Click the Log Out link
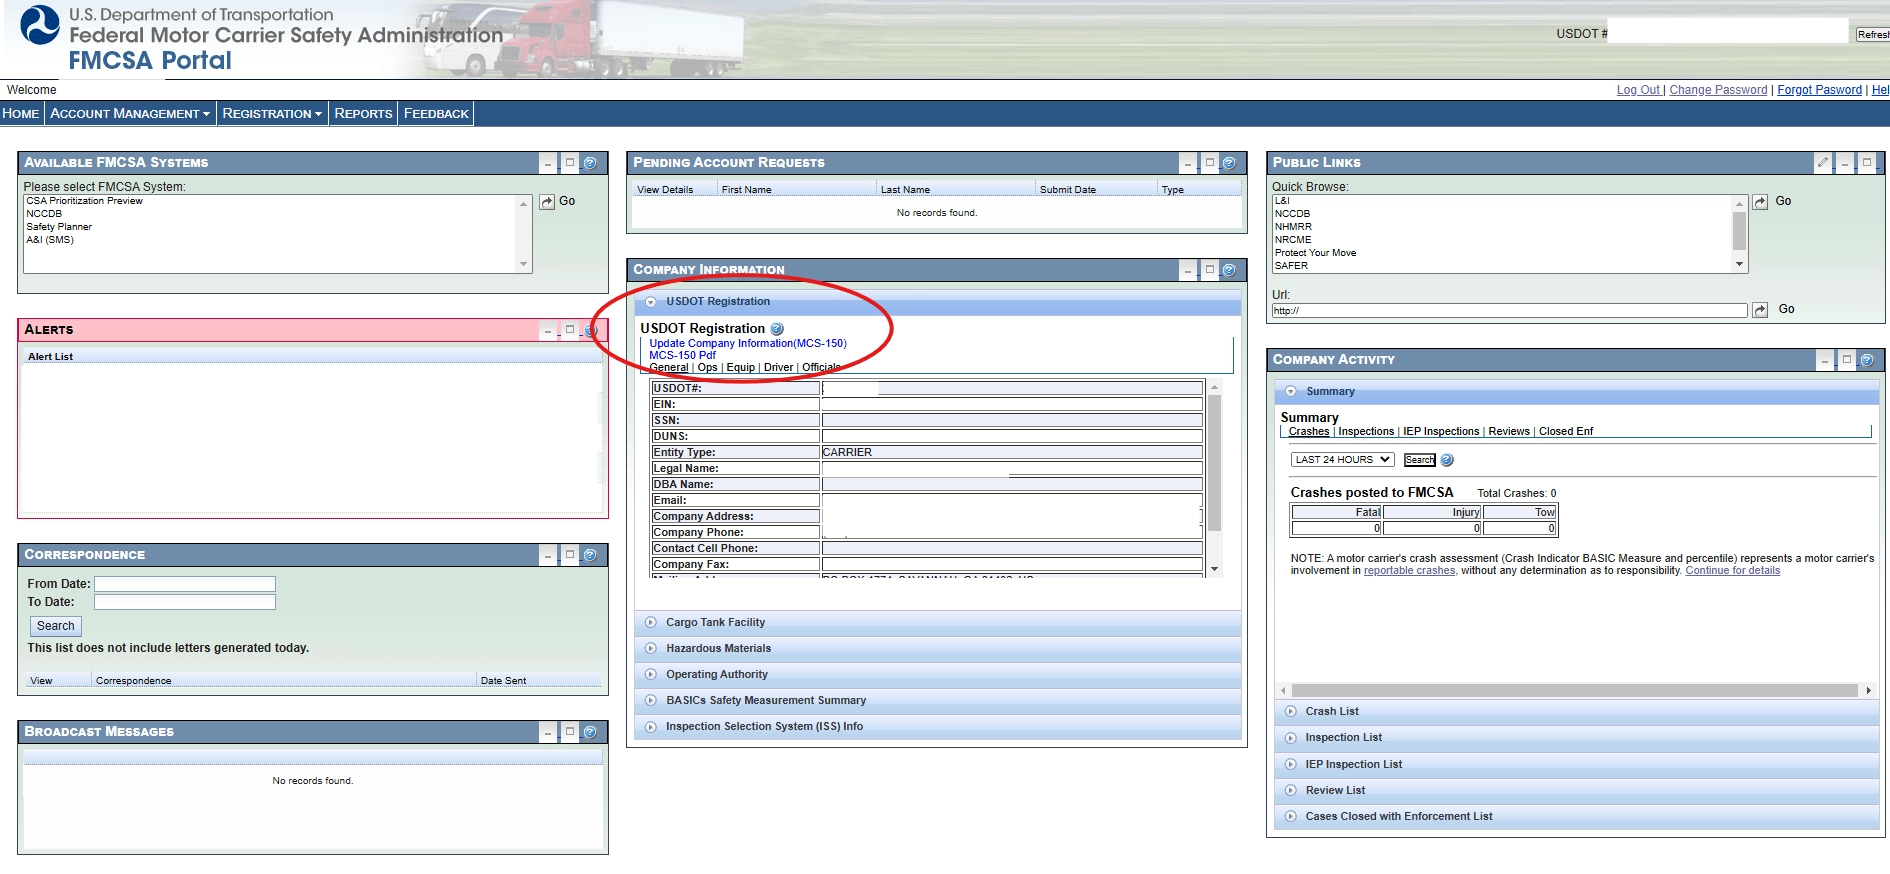1890x874 pixels. pos(1638,90)
